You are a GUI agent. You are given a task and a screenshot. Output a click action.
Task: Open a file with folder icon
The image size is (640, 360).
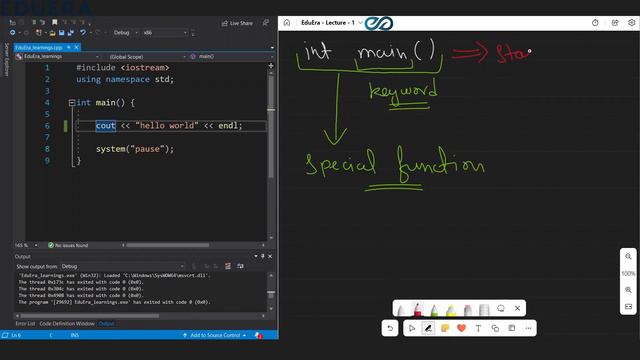pos(52,33)
